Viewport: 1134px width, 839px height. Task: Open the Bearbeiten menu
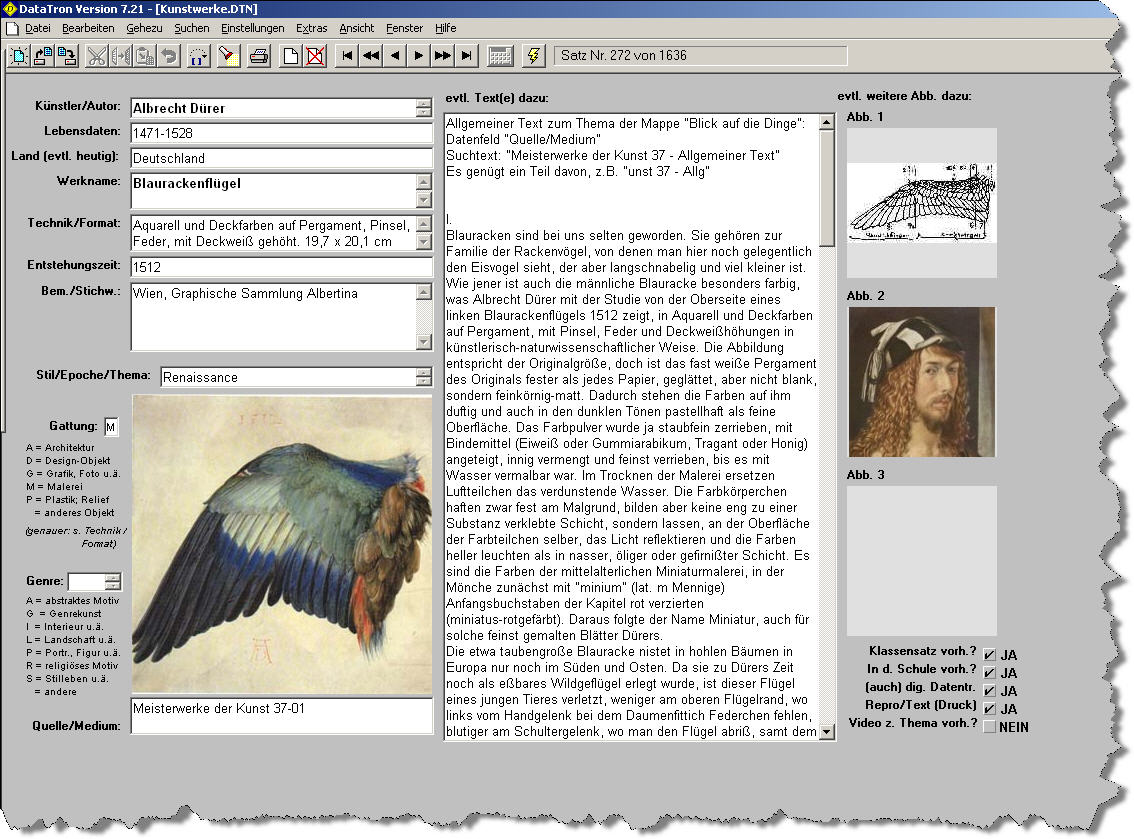tap(88, 28)
